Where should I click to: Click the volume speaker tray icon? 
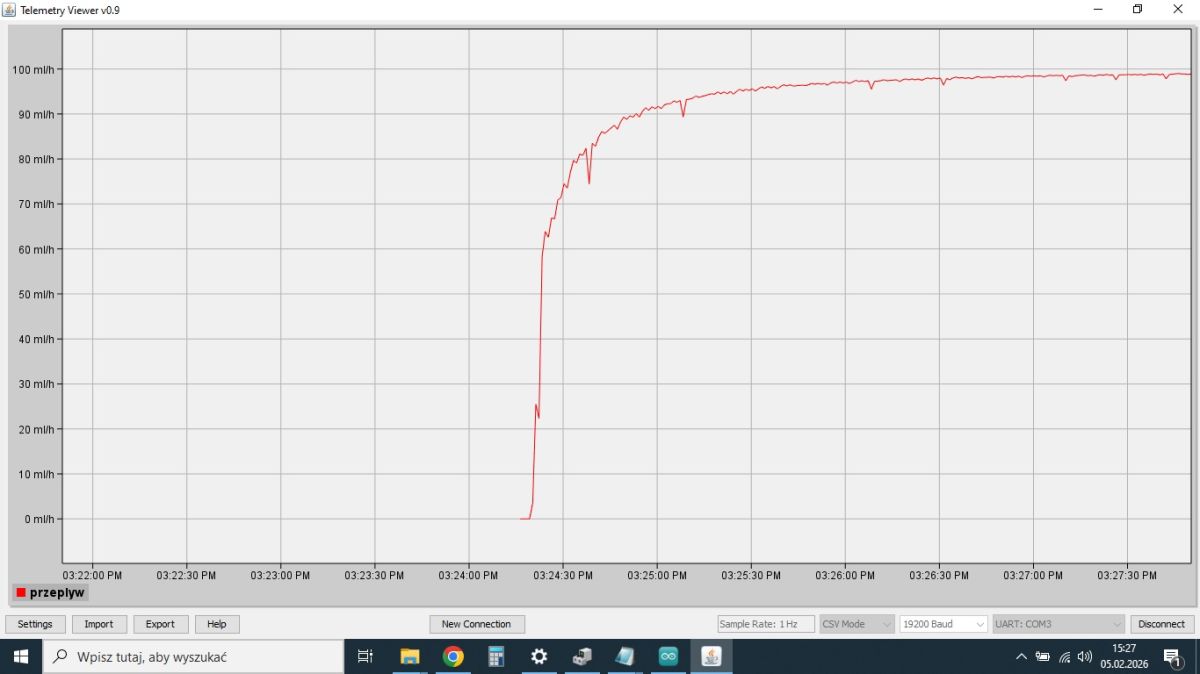coord(1085,657)
